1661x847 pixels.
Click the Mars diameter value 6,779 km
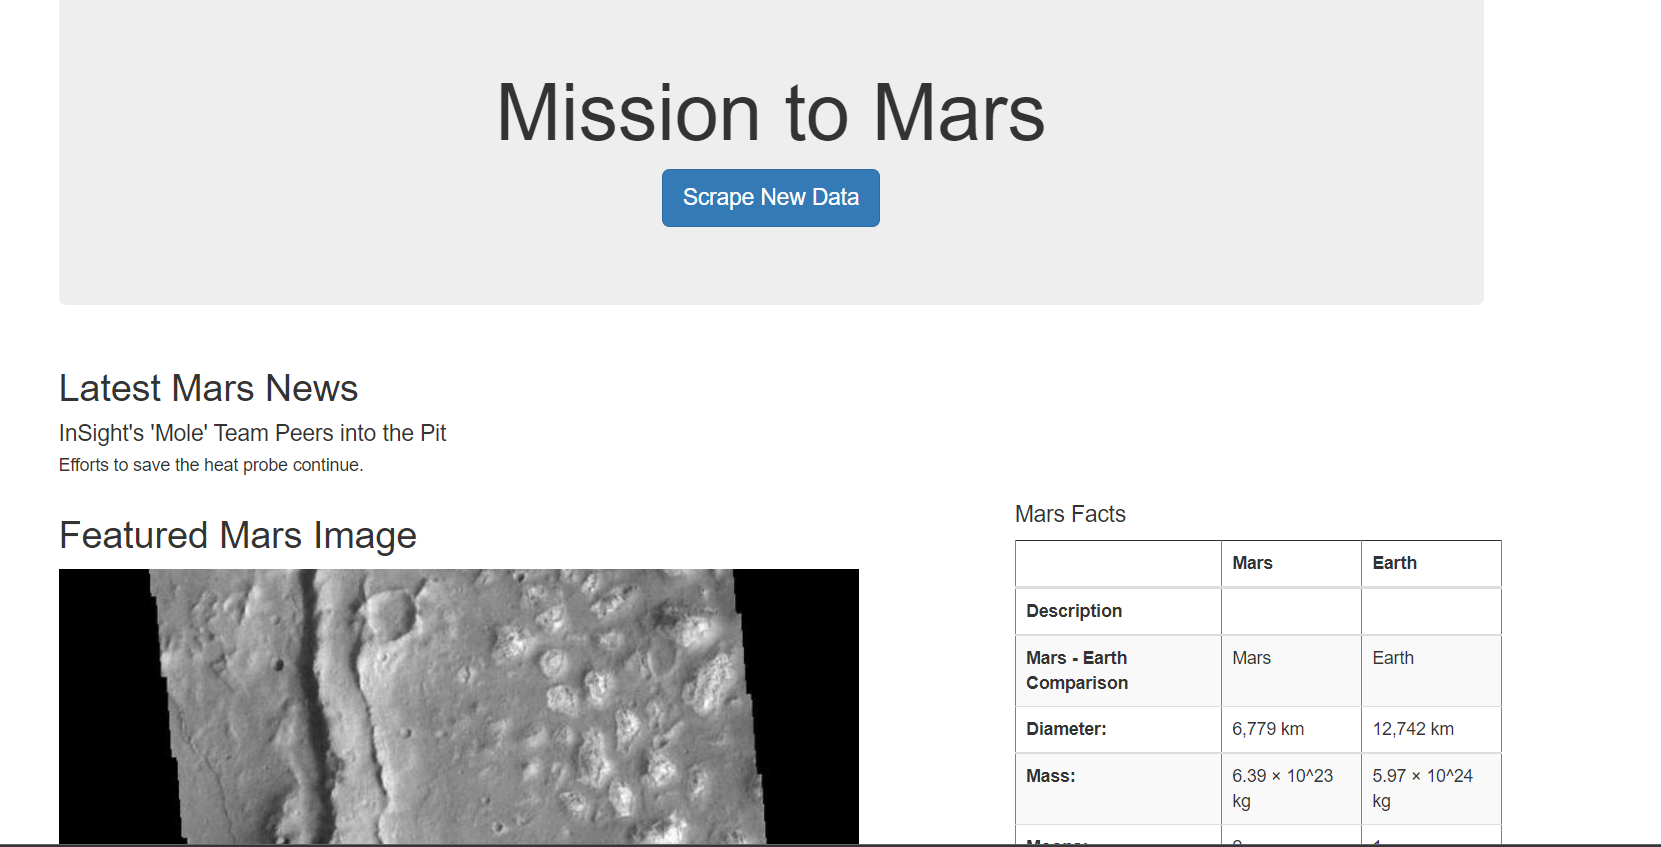coord(1267,729)
